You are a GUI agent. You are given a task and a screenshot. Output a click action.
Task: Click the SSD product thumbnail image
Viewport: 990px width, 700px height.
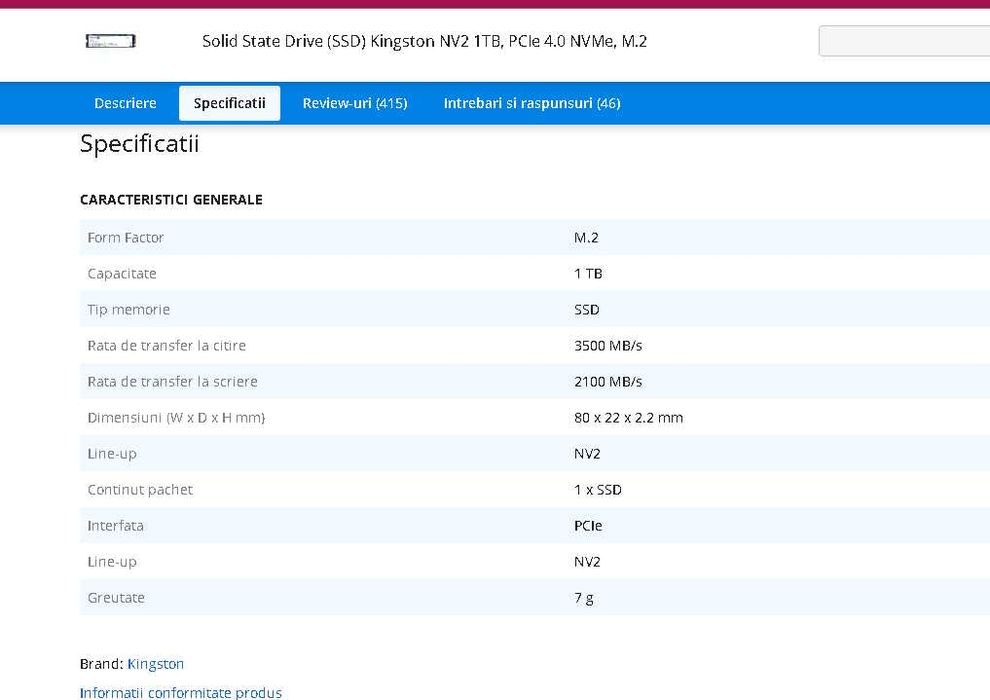[110, 41]
